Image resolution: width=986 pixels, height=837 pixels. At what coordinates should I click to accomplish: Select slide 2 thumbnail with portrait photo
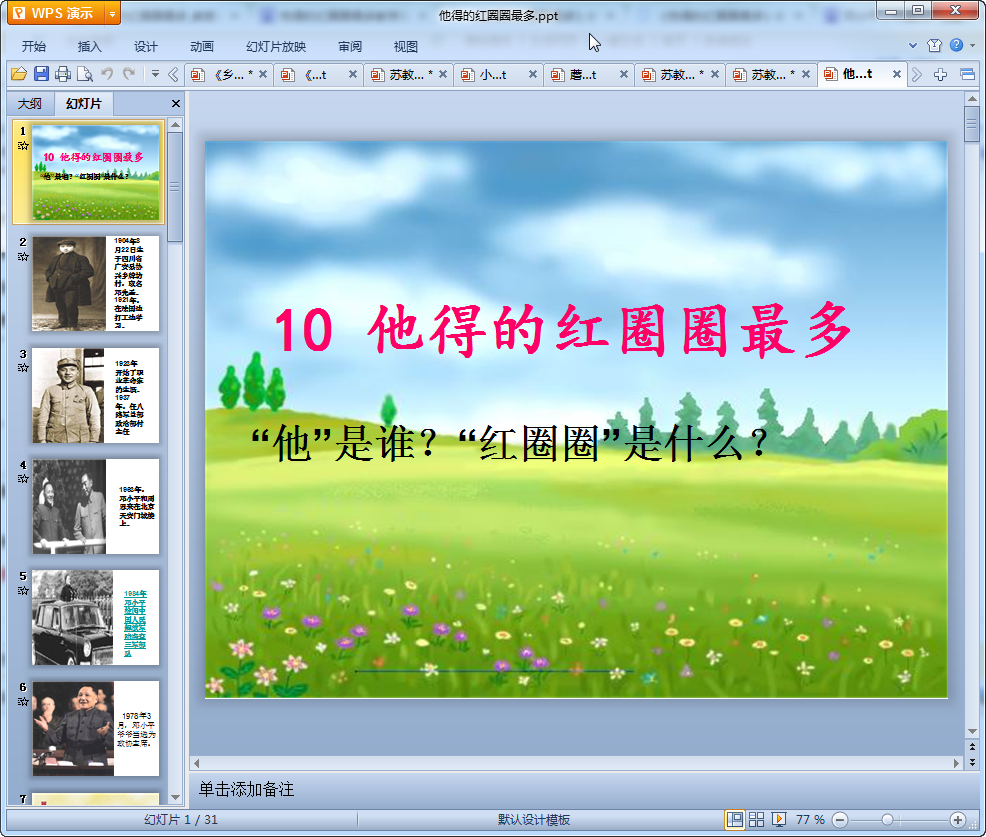click(96, 284)
